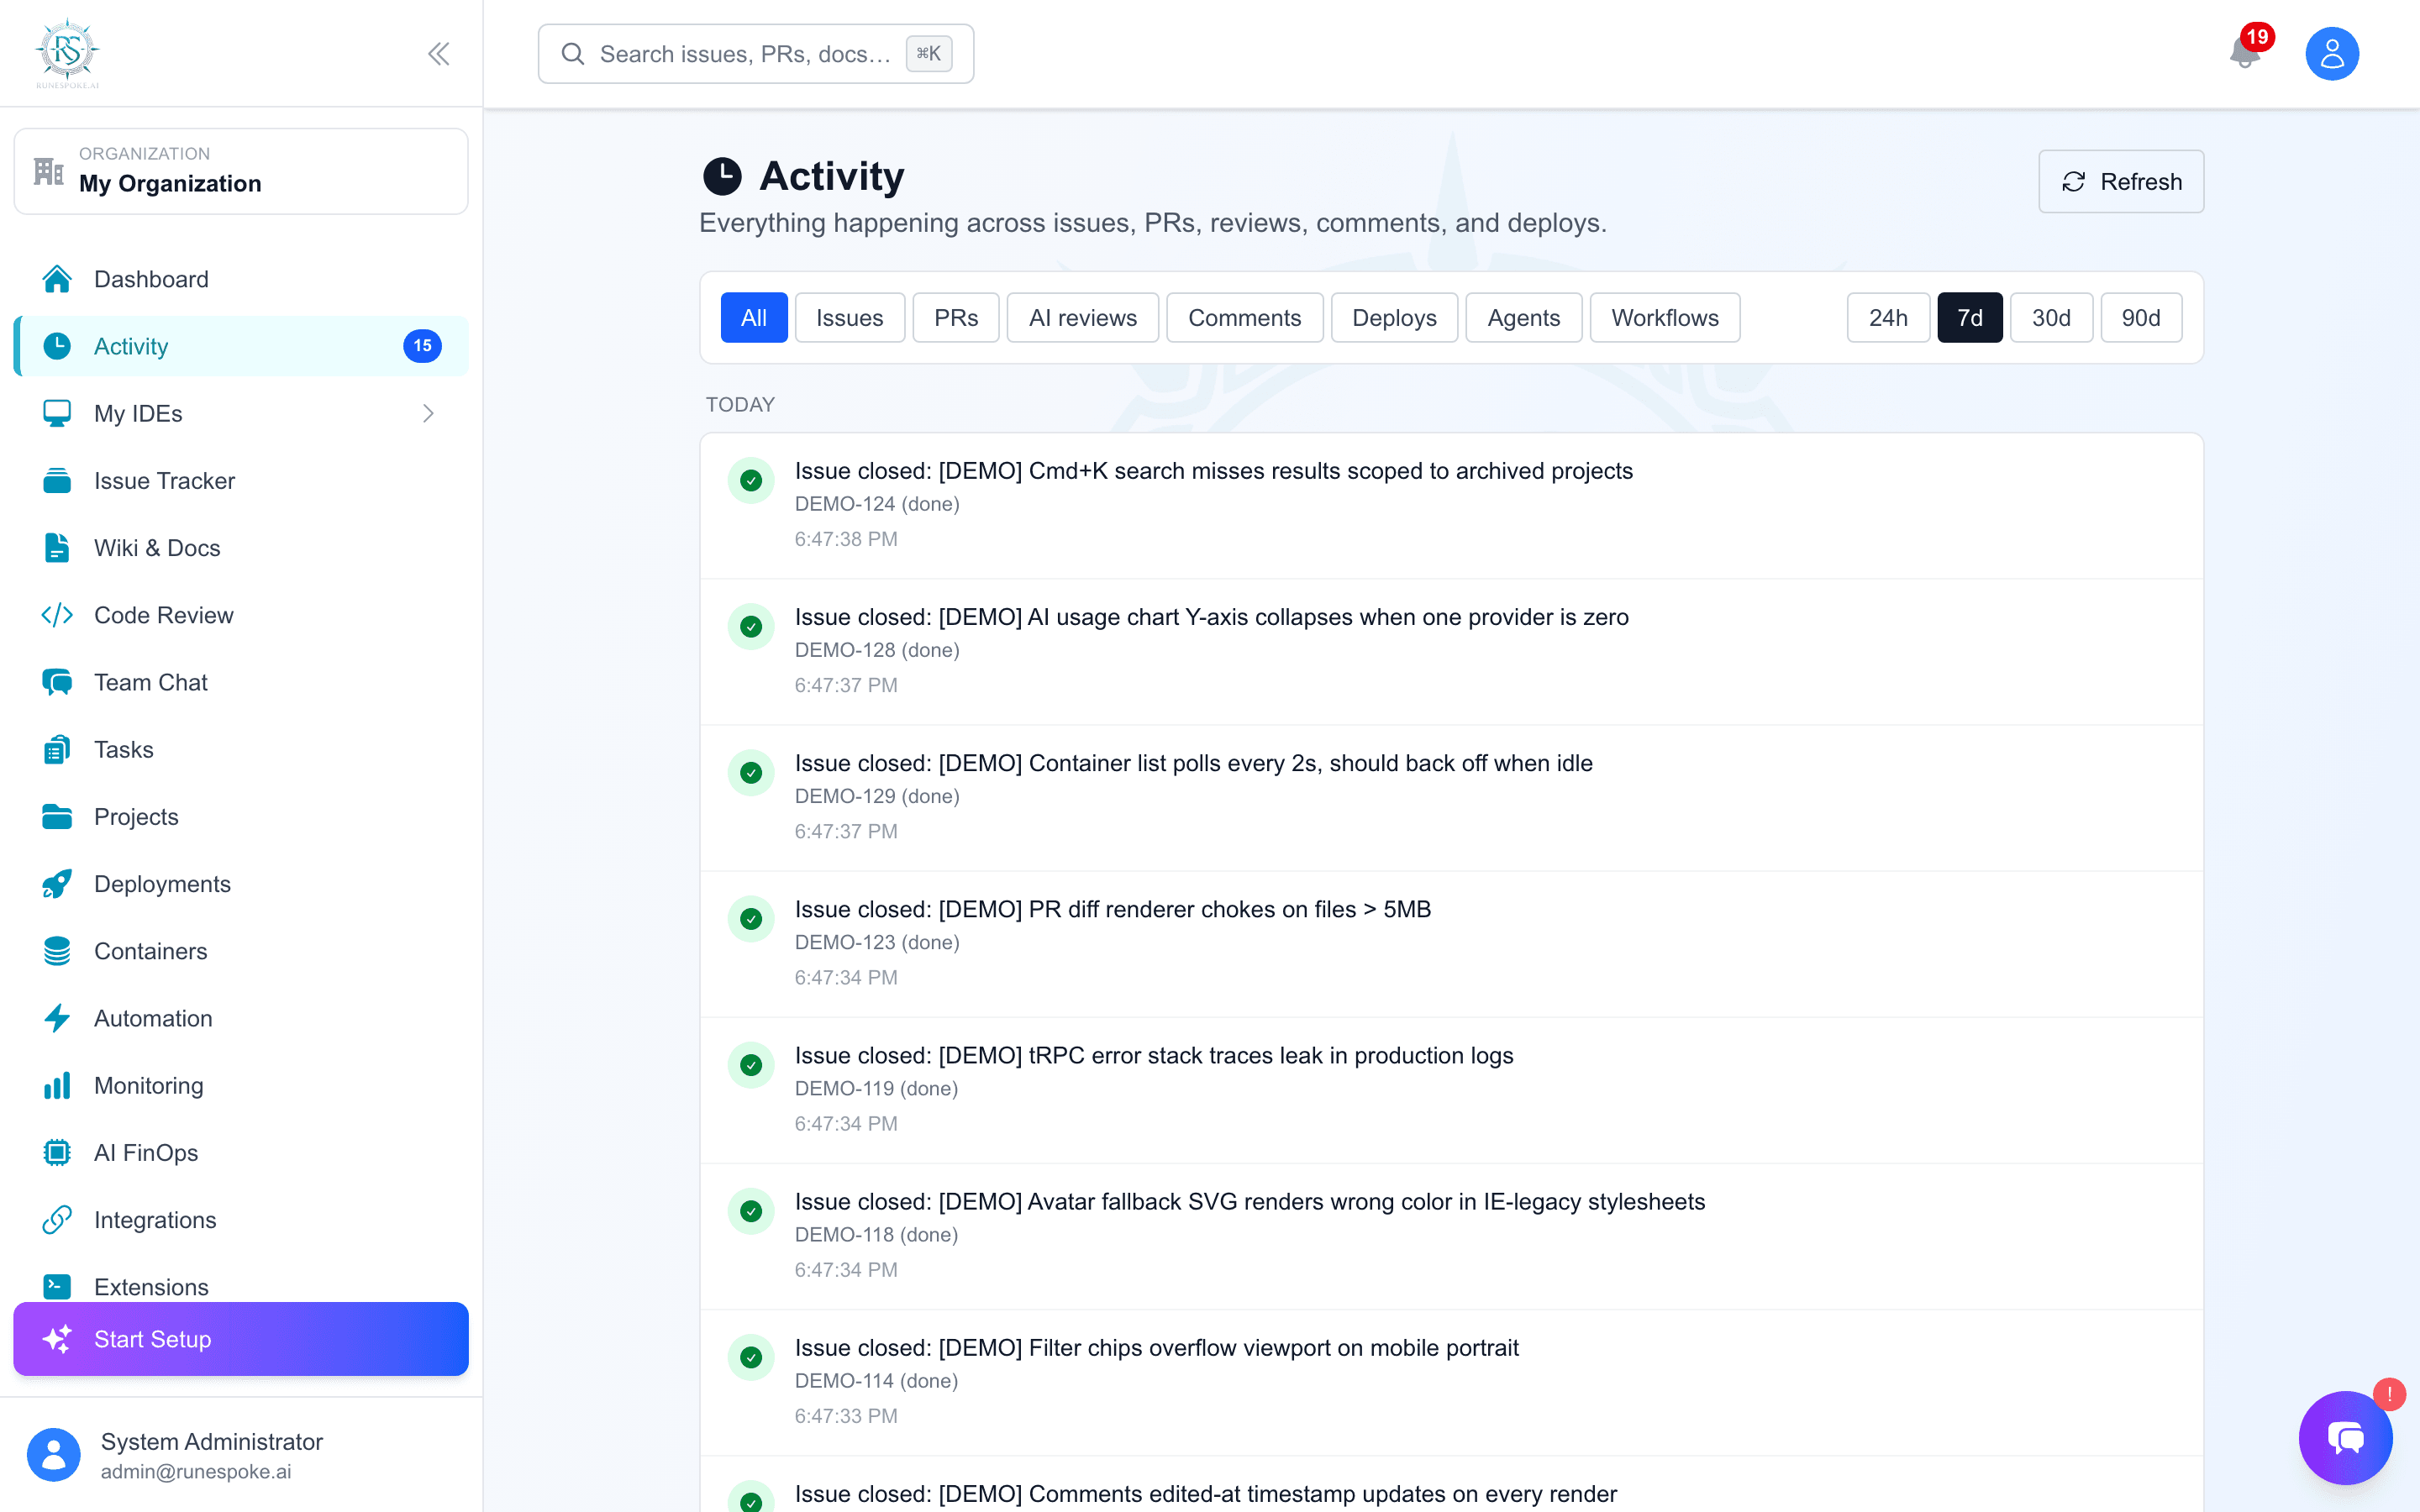
Task: Select the 24h time range
Action: click(x=1888, y=318)
